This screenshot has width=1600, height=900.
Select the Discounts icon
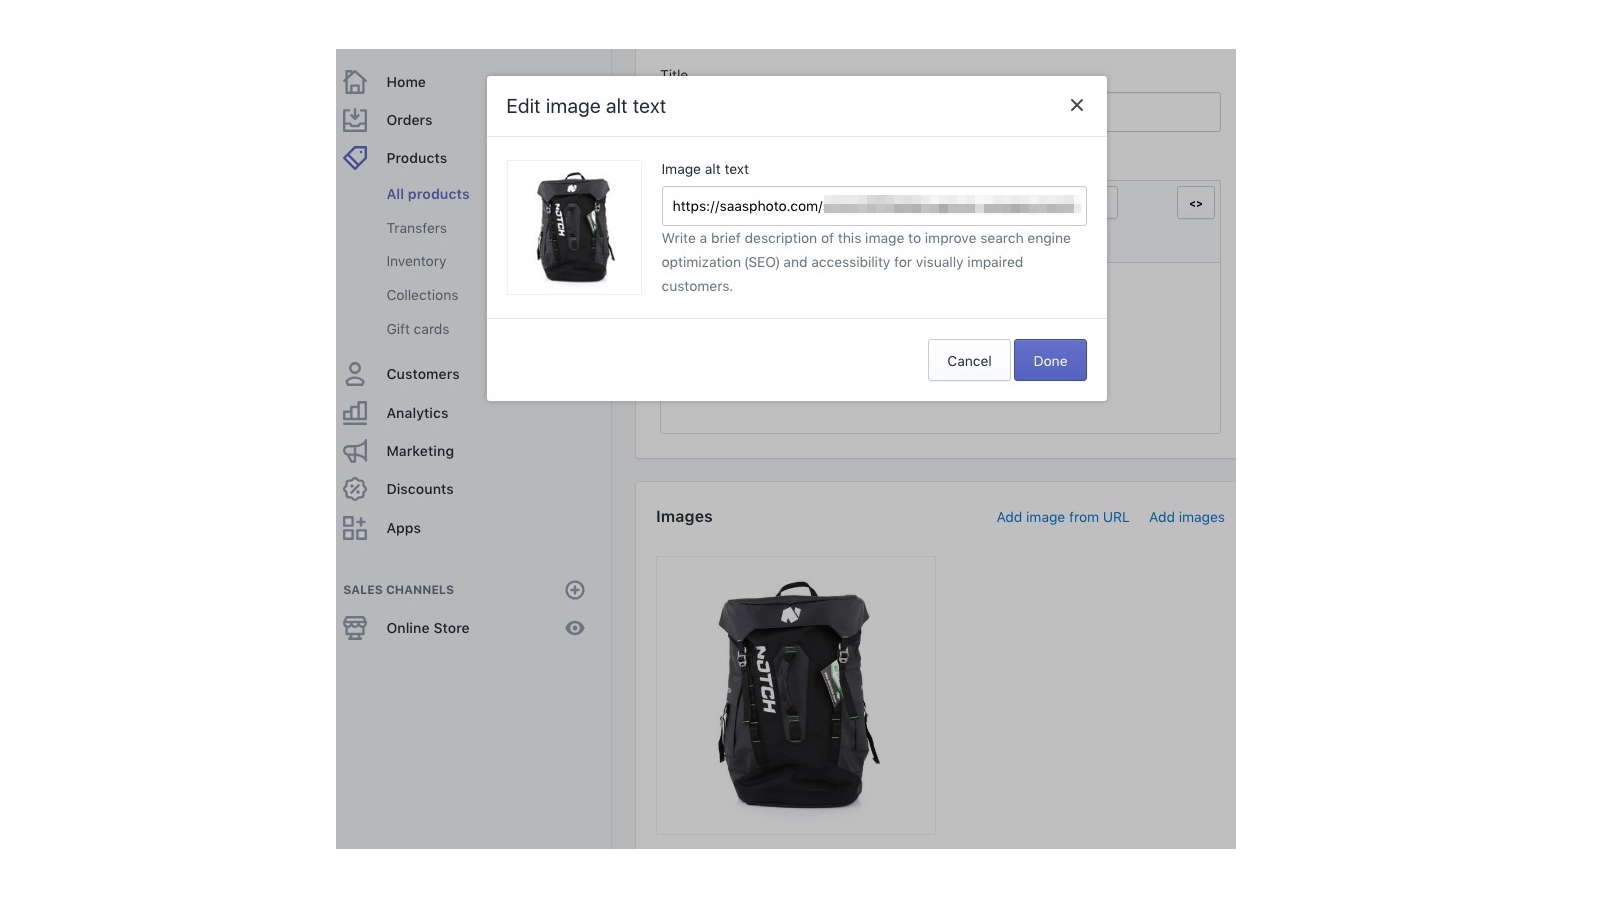click(355, 489)
